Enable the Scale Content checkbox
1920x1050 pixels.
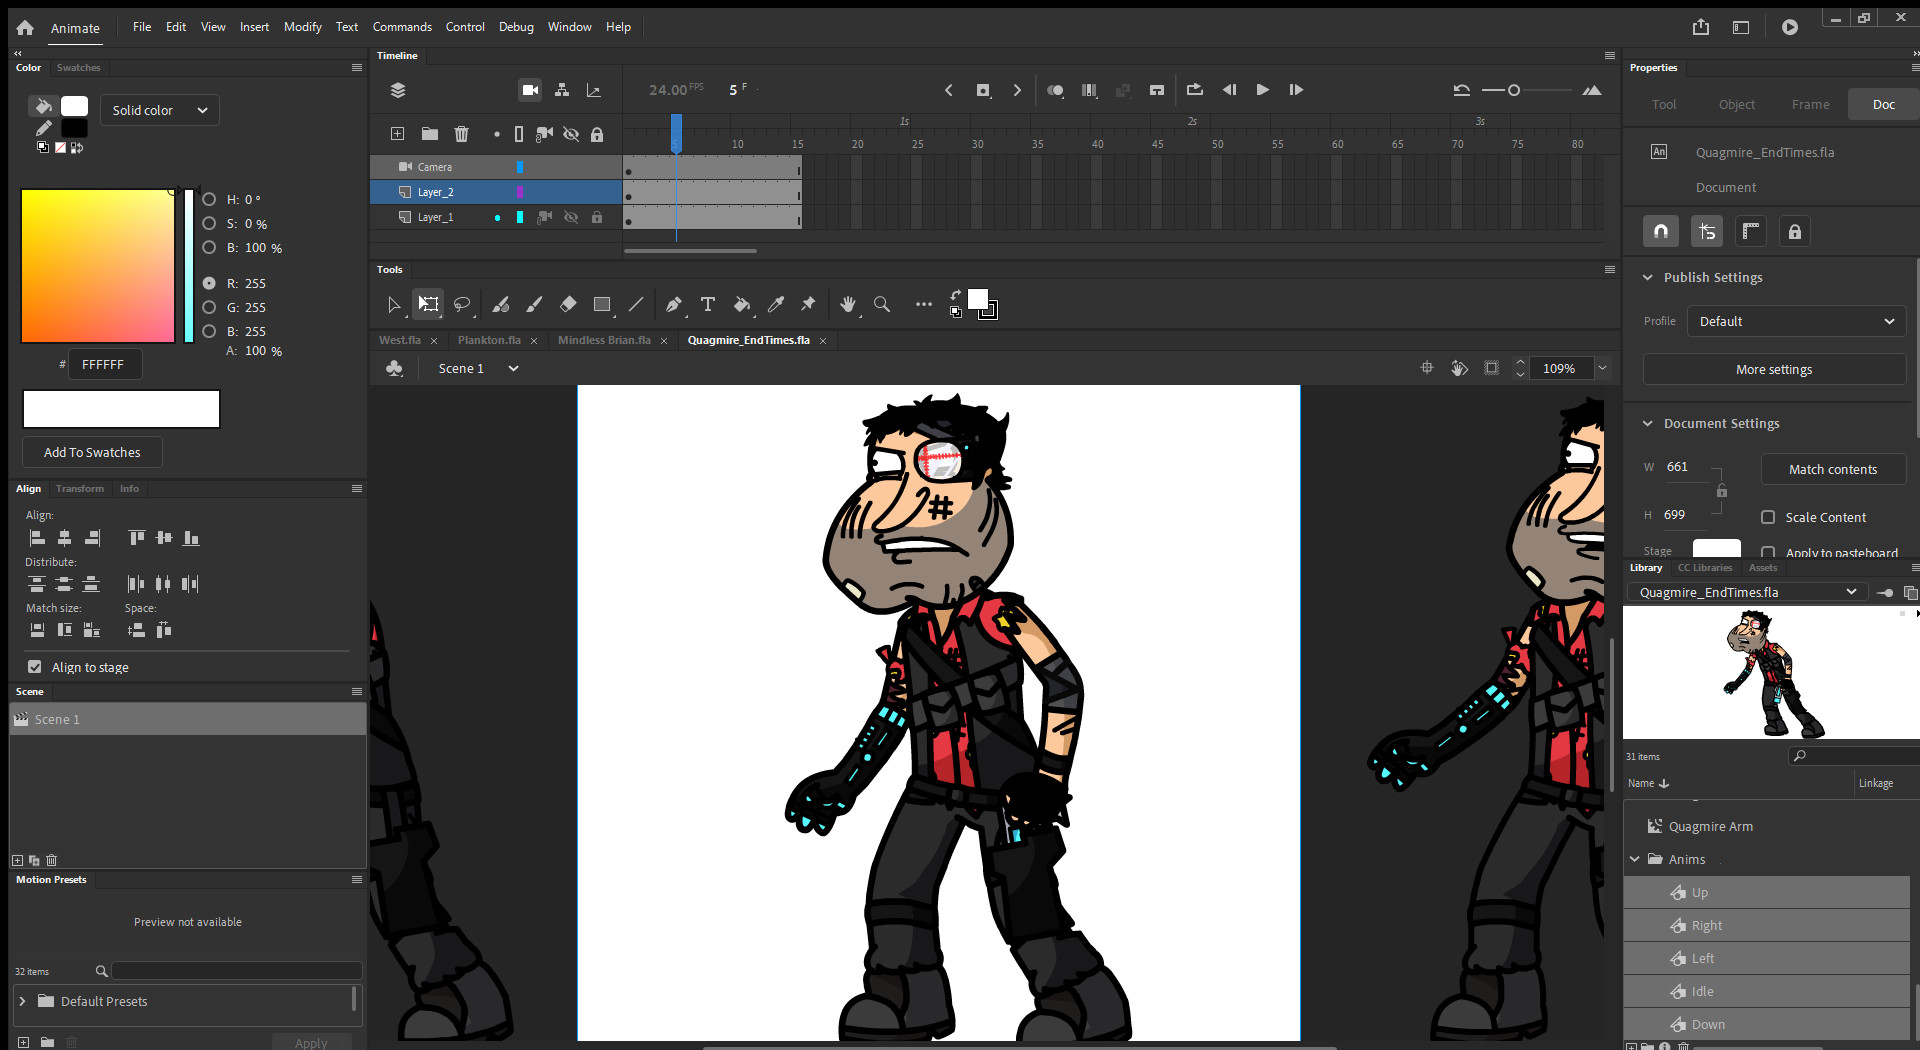click(x=1768, y=517)
